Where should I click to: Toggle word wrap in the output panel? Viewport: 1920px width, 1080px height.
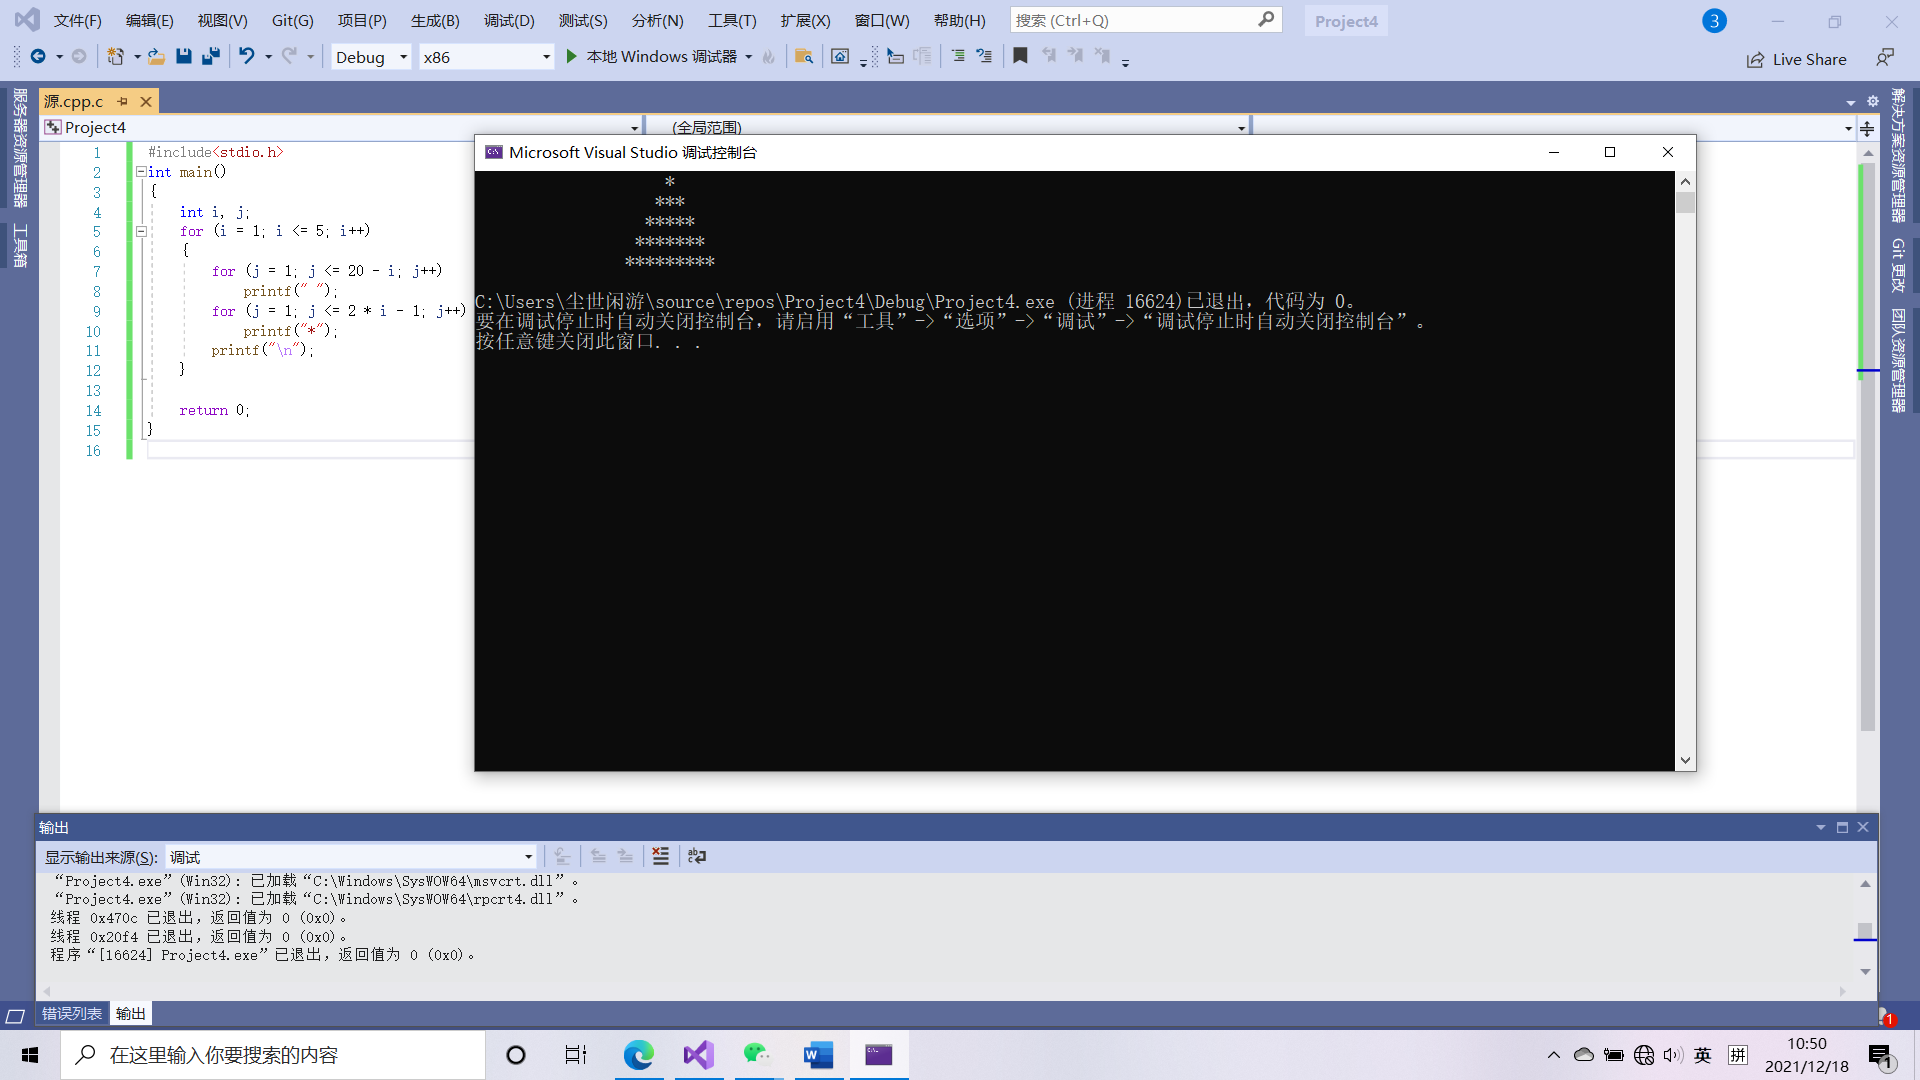pyautogui.click(x=697, y=856)
